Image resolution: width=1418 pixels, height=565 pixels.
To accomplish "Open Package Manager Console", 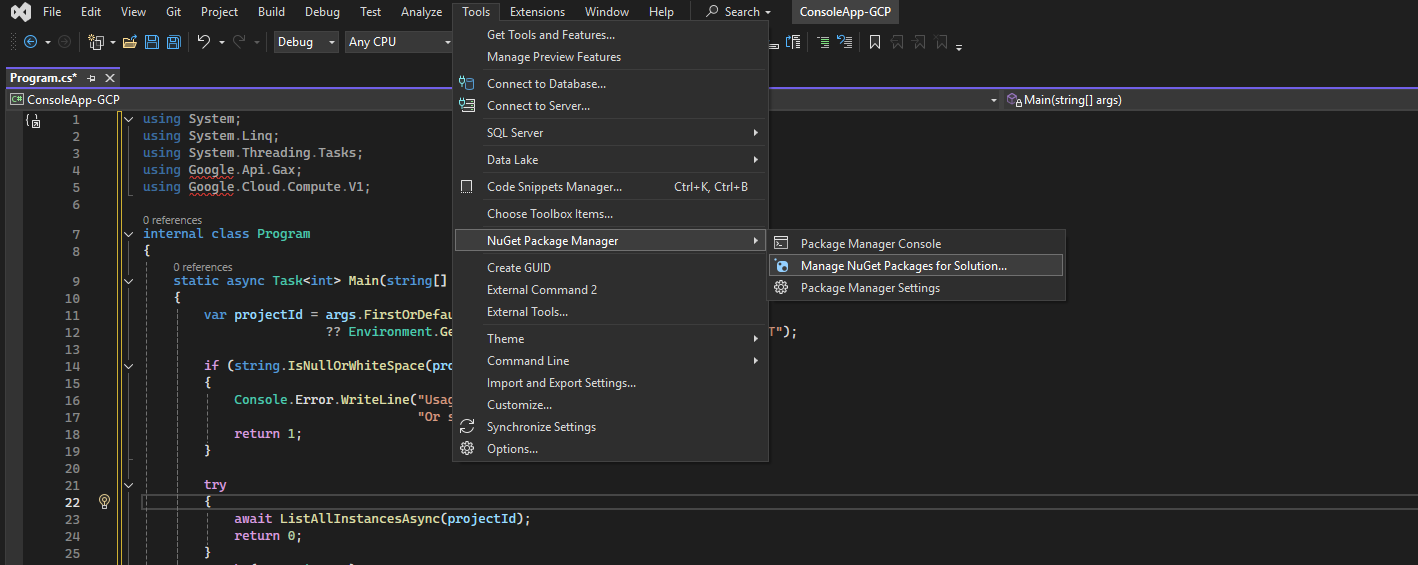I will 870,244.
